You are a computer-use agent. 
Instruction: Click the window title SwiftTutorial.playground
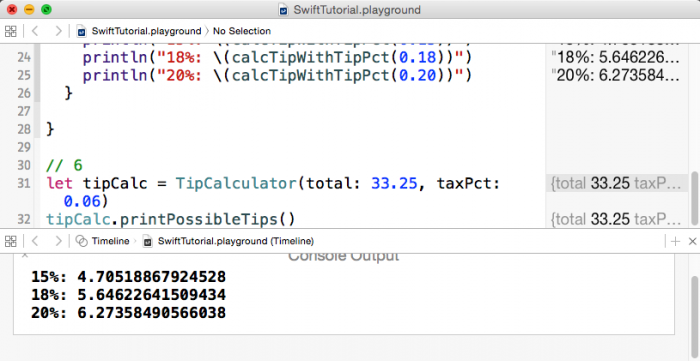pos(357,10)
